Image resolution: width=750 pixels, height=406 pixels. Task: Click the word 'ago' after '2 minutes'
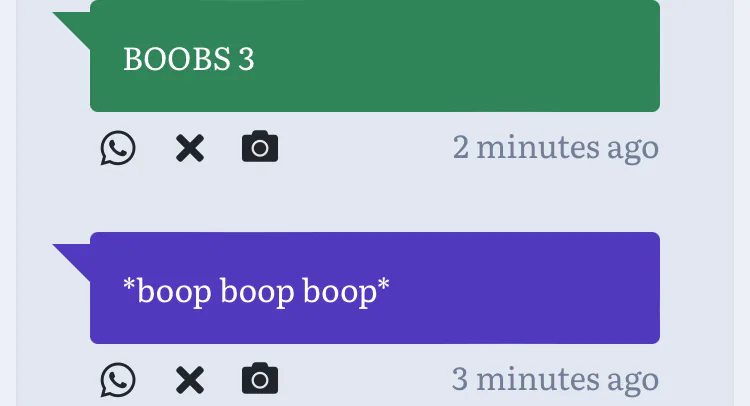(x=633, y=149)
